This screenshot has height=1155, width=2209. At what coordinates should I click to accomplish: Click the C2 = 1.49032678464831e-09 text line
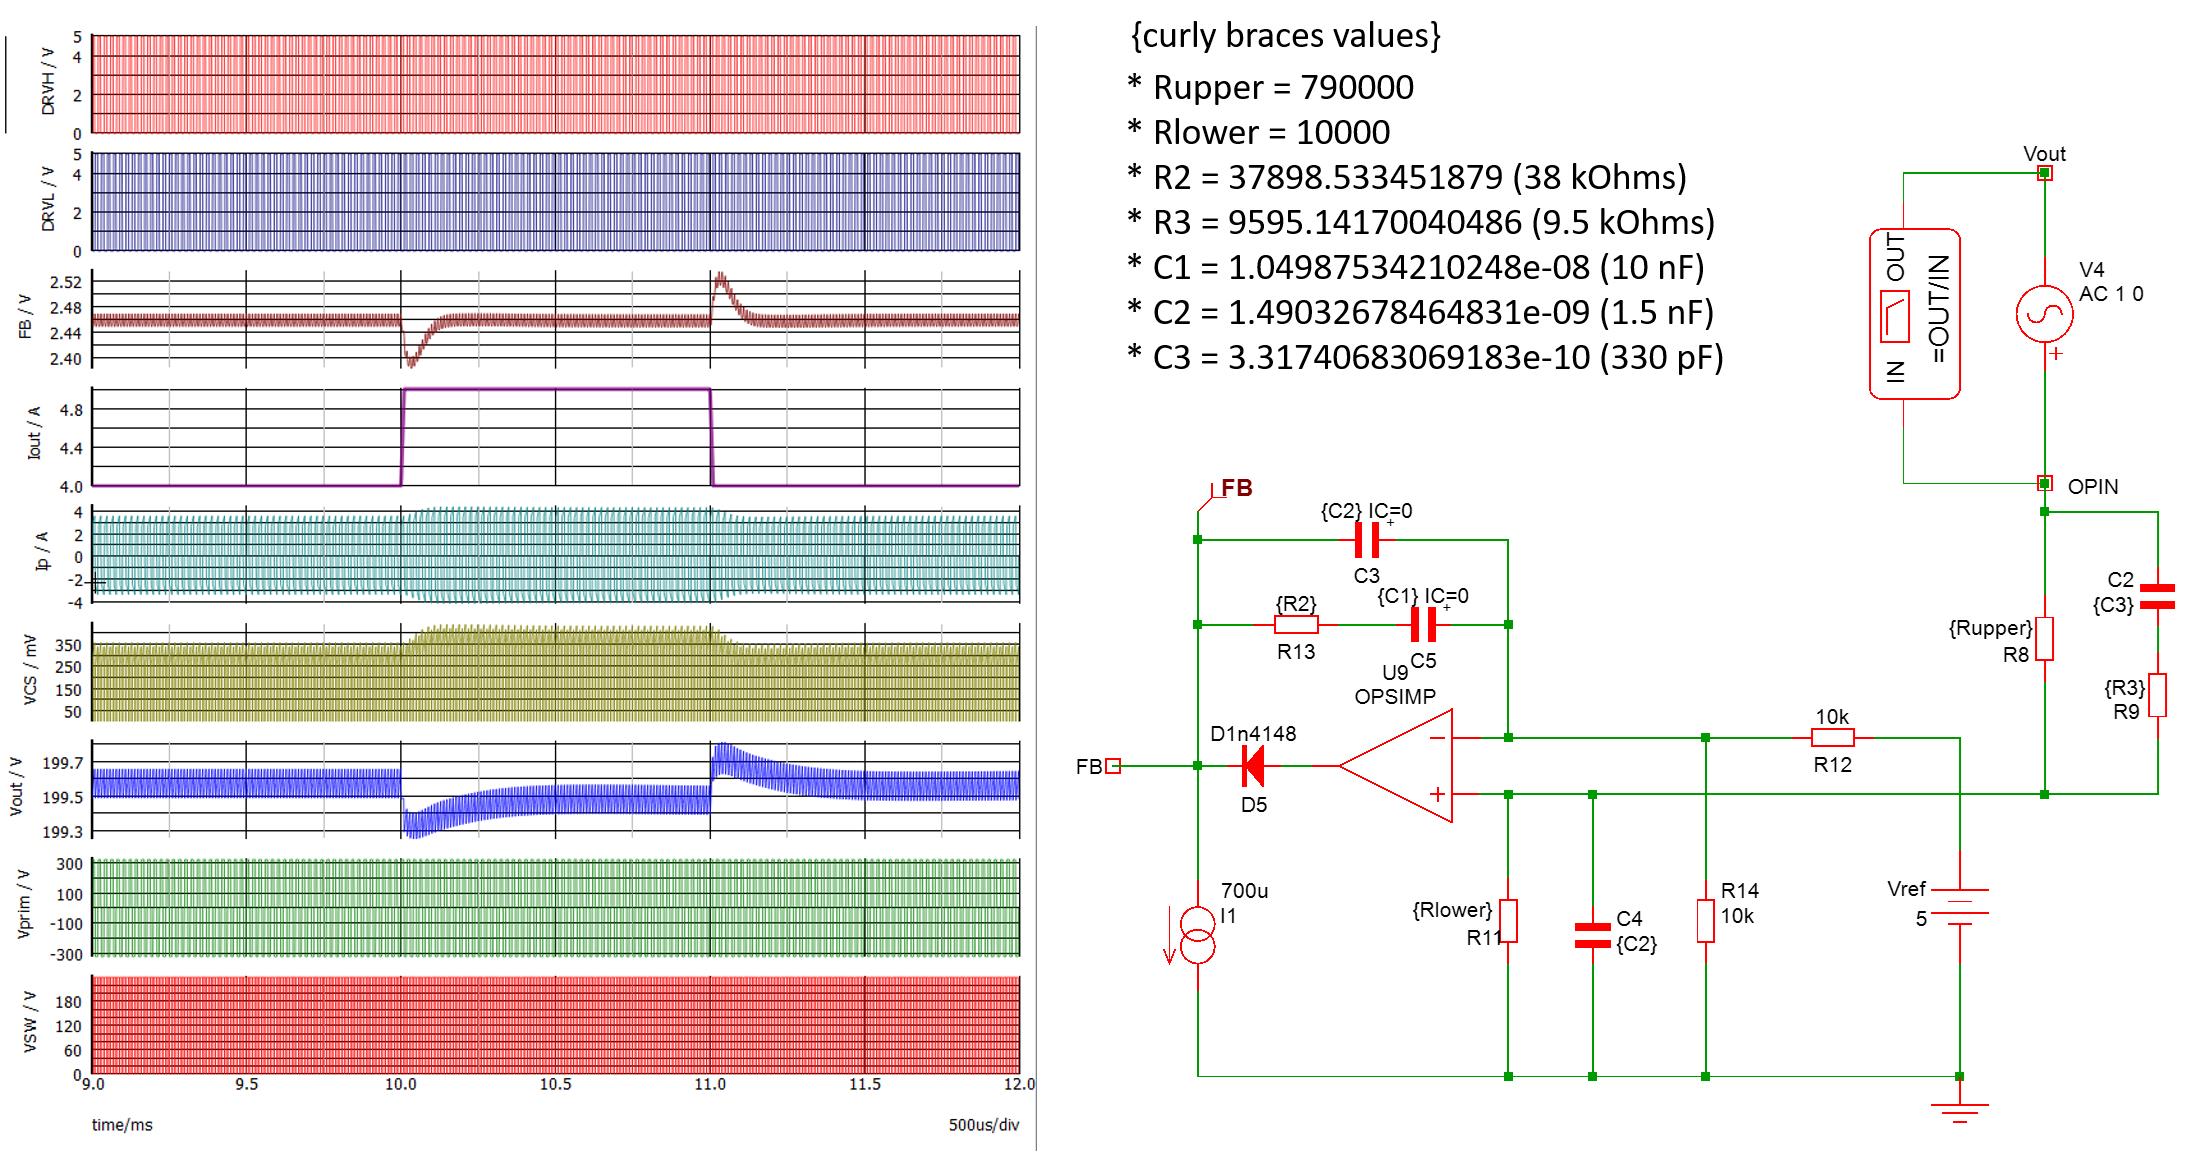[1420, 313]
